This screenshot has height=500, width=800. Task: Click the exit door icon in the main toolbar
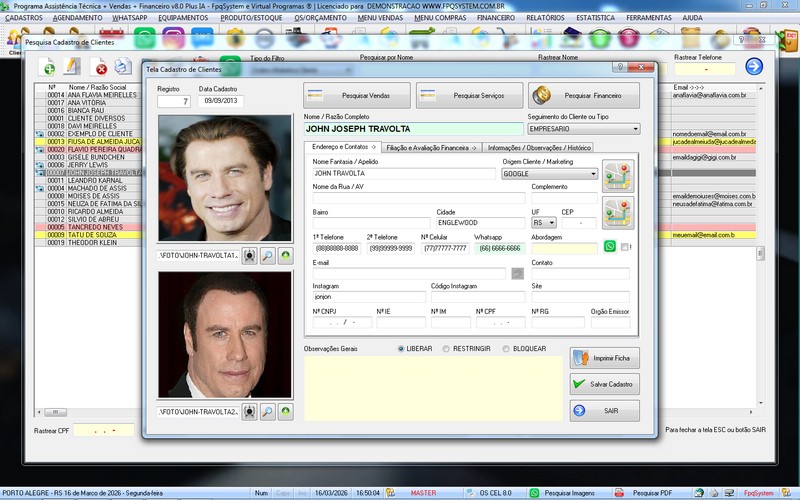[x=788, y=41]
